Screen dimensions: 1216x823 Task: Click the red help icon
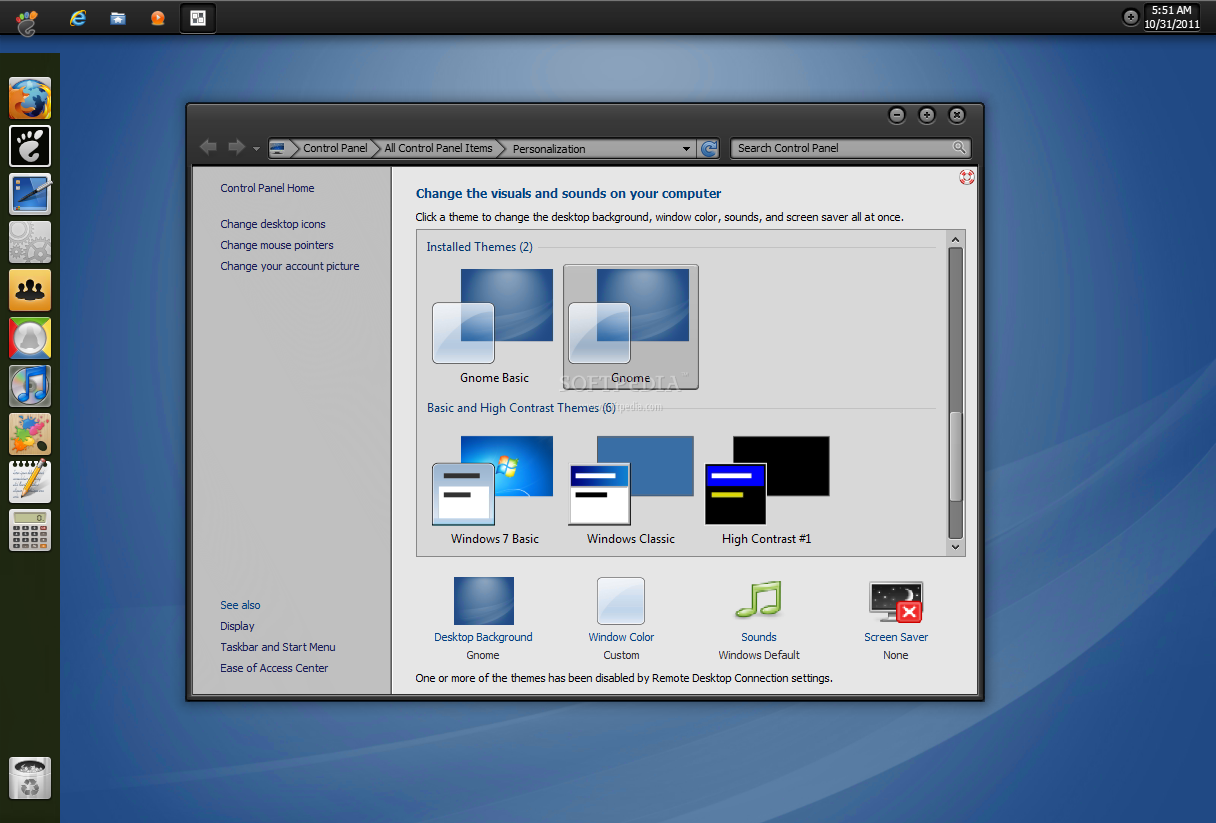tap(967, 177)
